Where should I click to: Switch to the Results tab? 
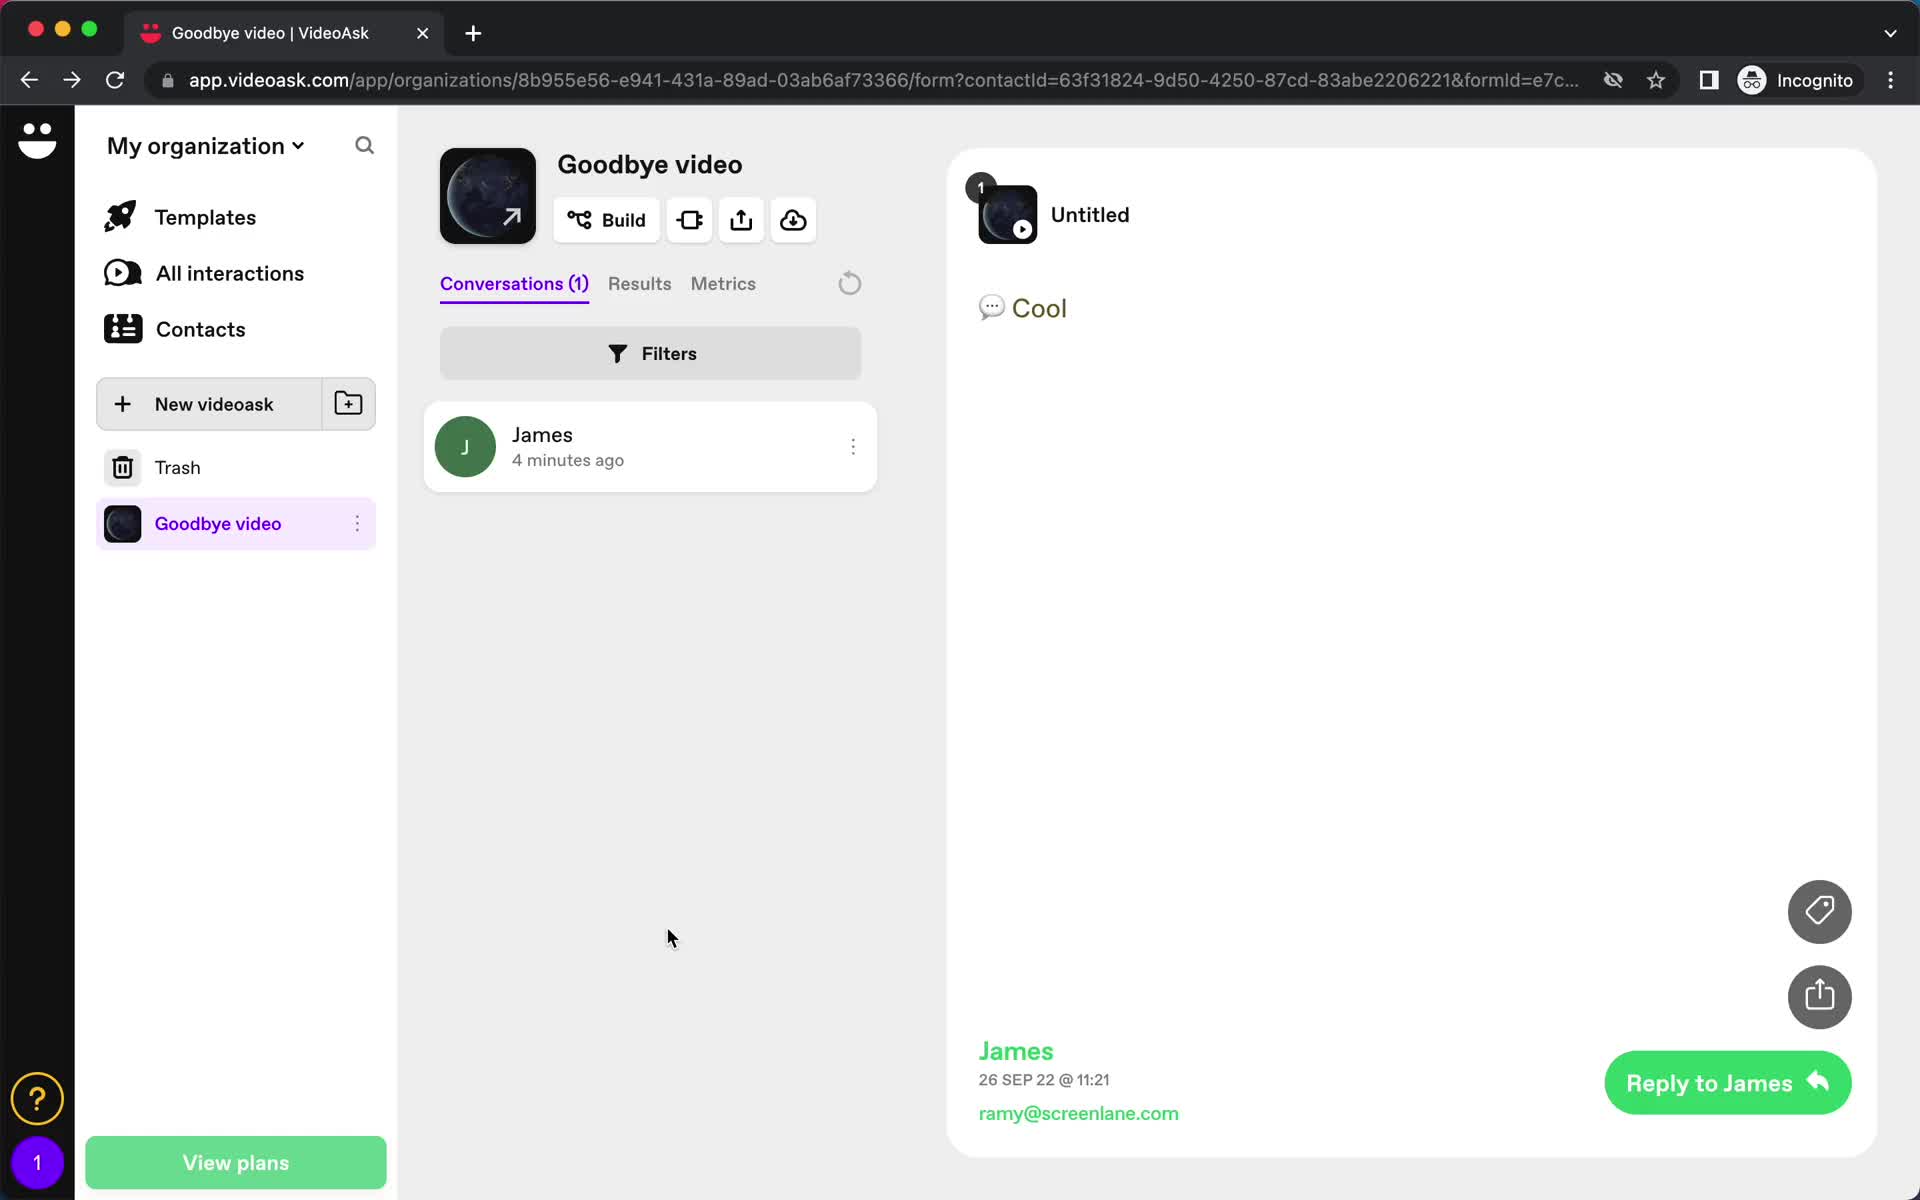tap(639, 283)
